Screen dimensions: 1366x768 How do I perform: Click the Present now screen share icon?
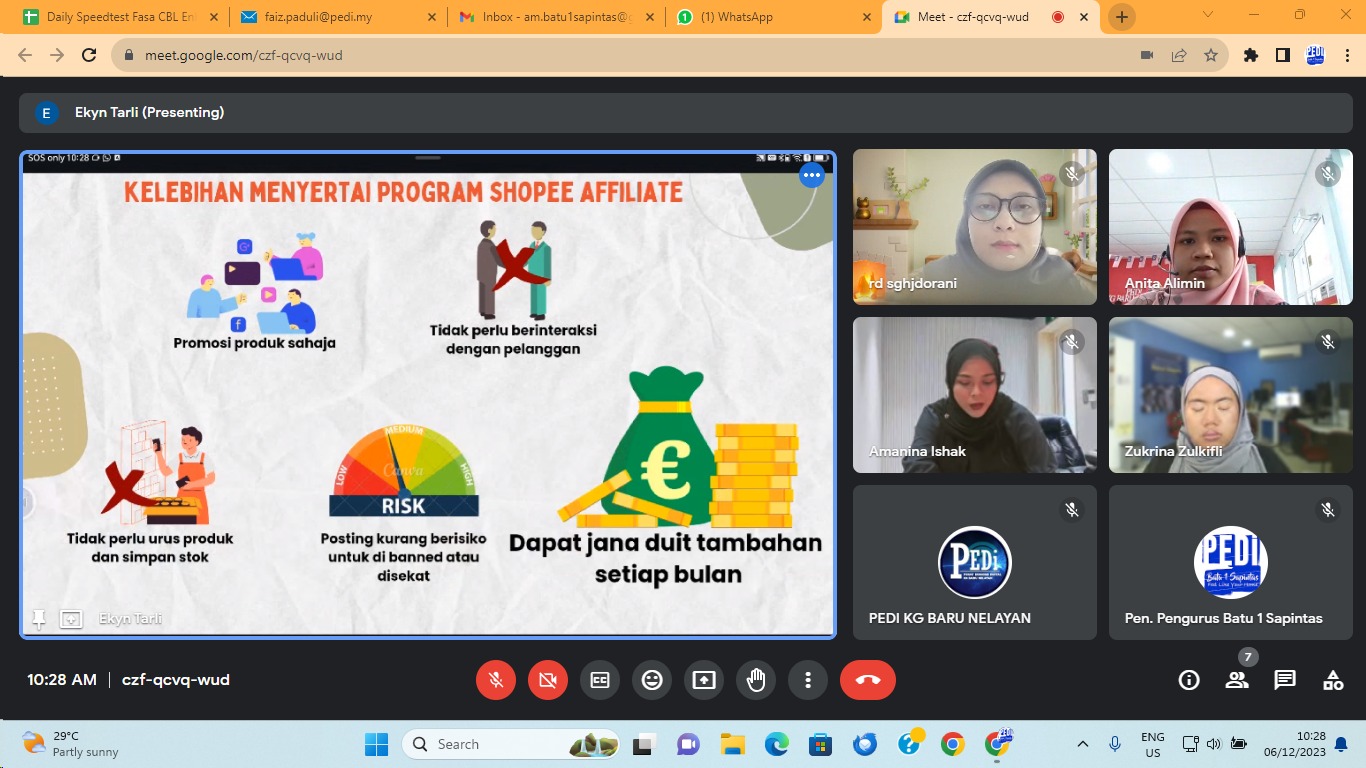(704, 680)
